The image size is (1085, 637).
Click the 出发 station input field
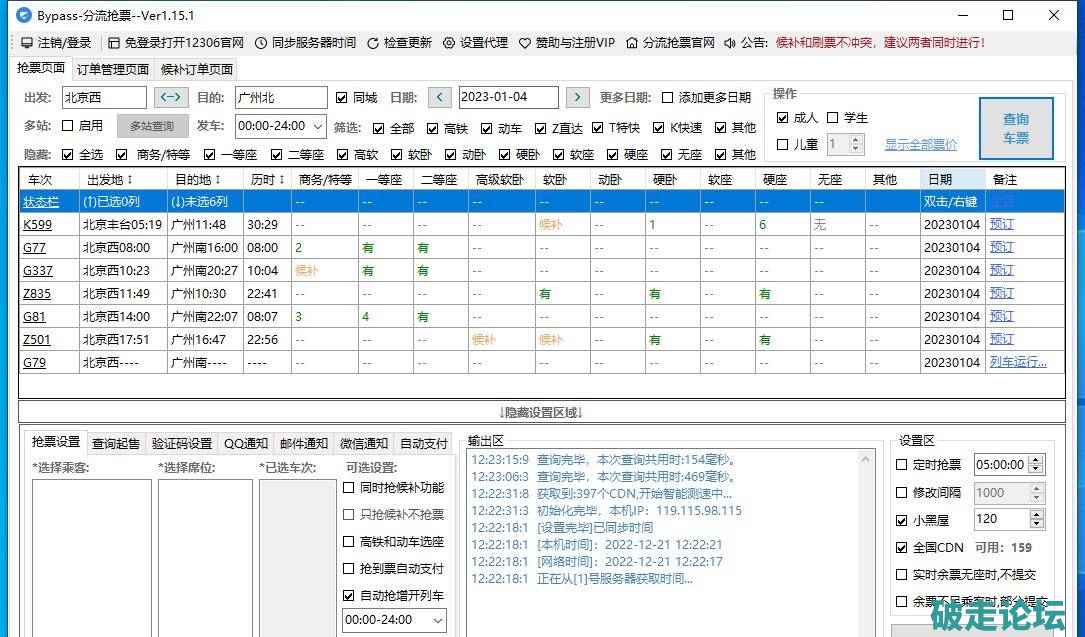pos(103,97)
